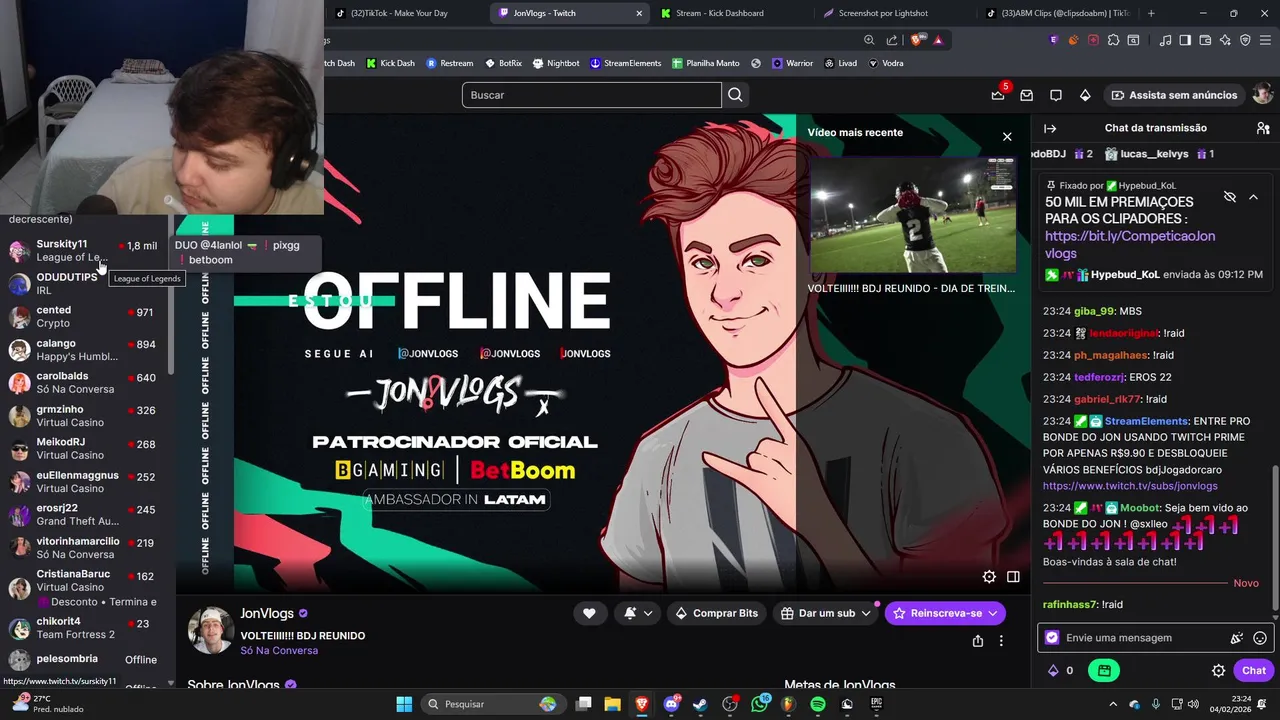Screen dimensions: 1280x720
Task: Open the Reinscreva-se dropdown button
Action: 945,613
